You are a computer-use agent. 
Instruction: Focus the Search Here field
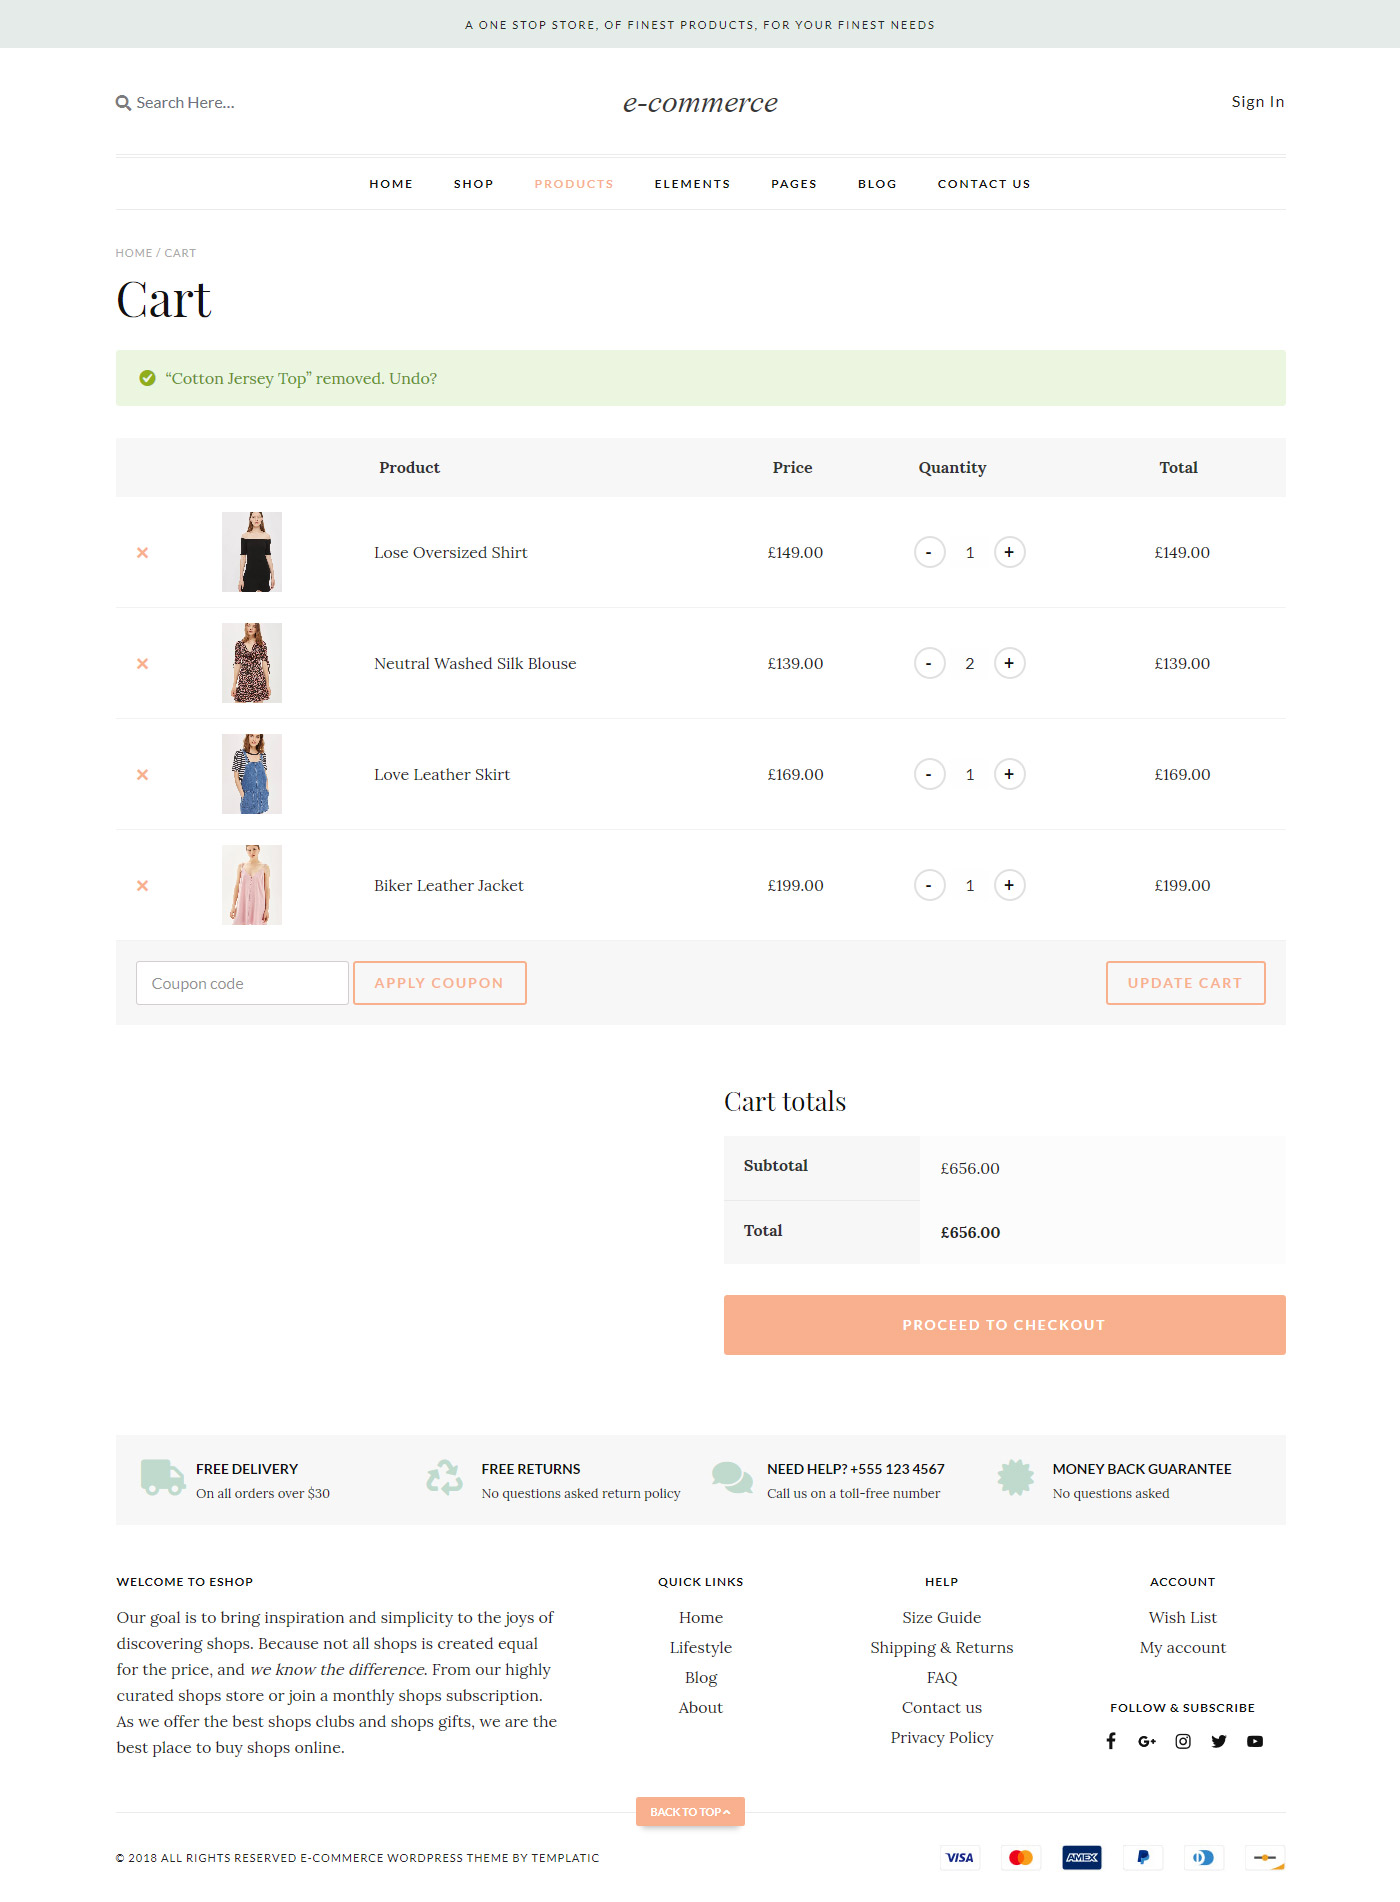tap(186, 103)
